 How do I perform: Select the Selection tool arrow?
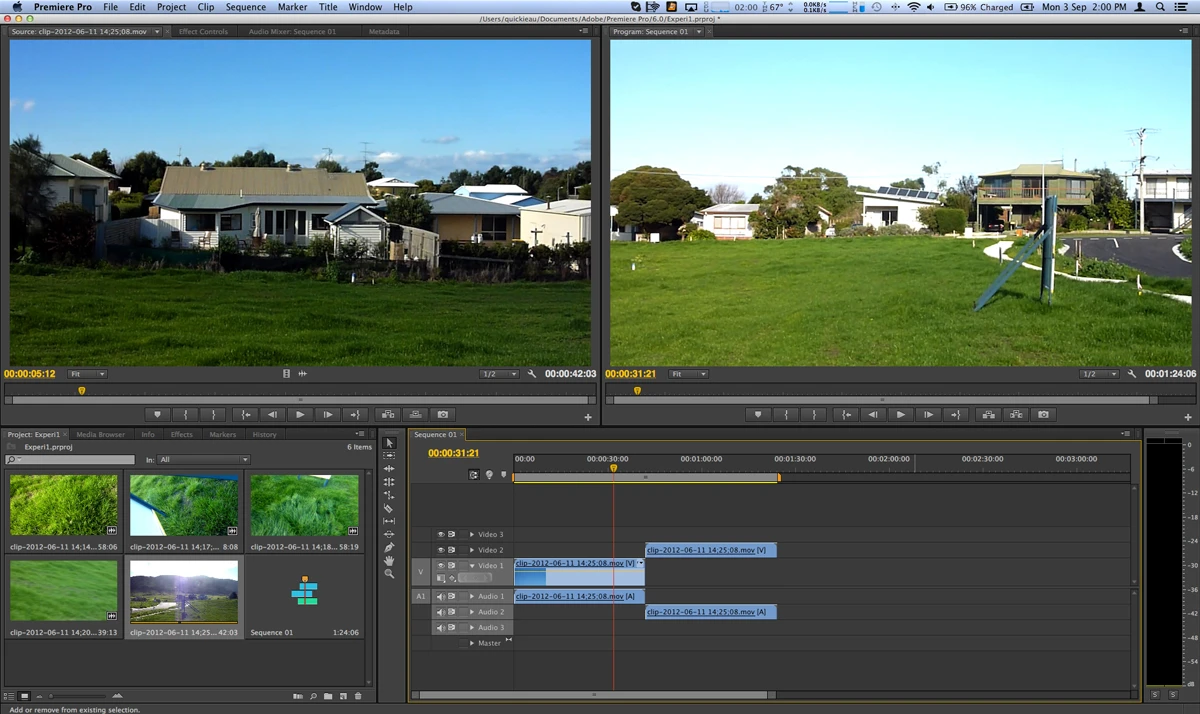tap(389, 442)
